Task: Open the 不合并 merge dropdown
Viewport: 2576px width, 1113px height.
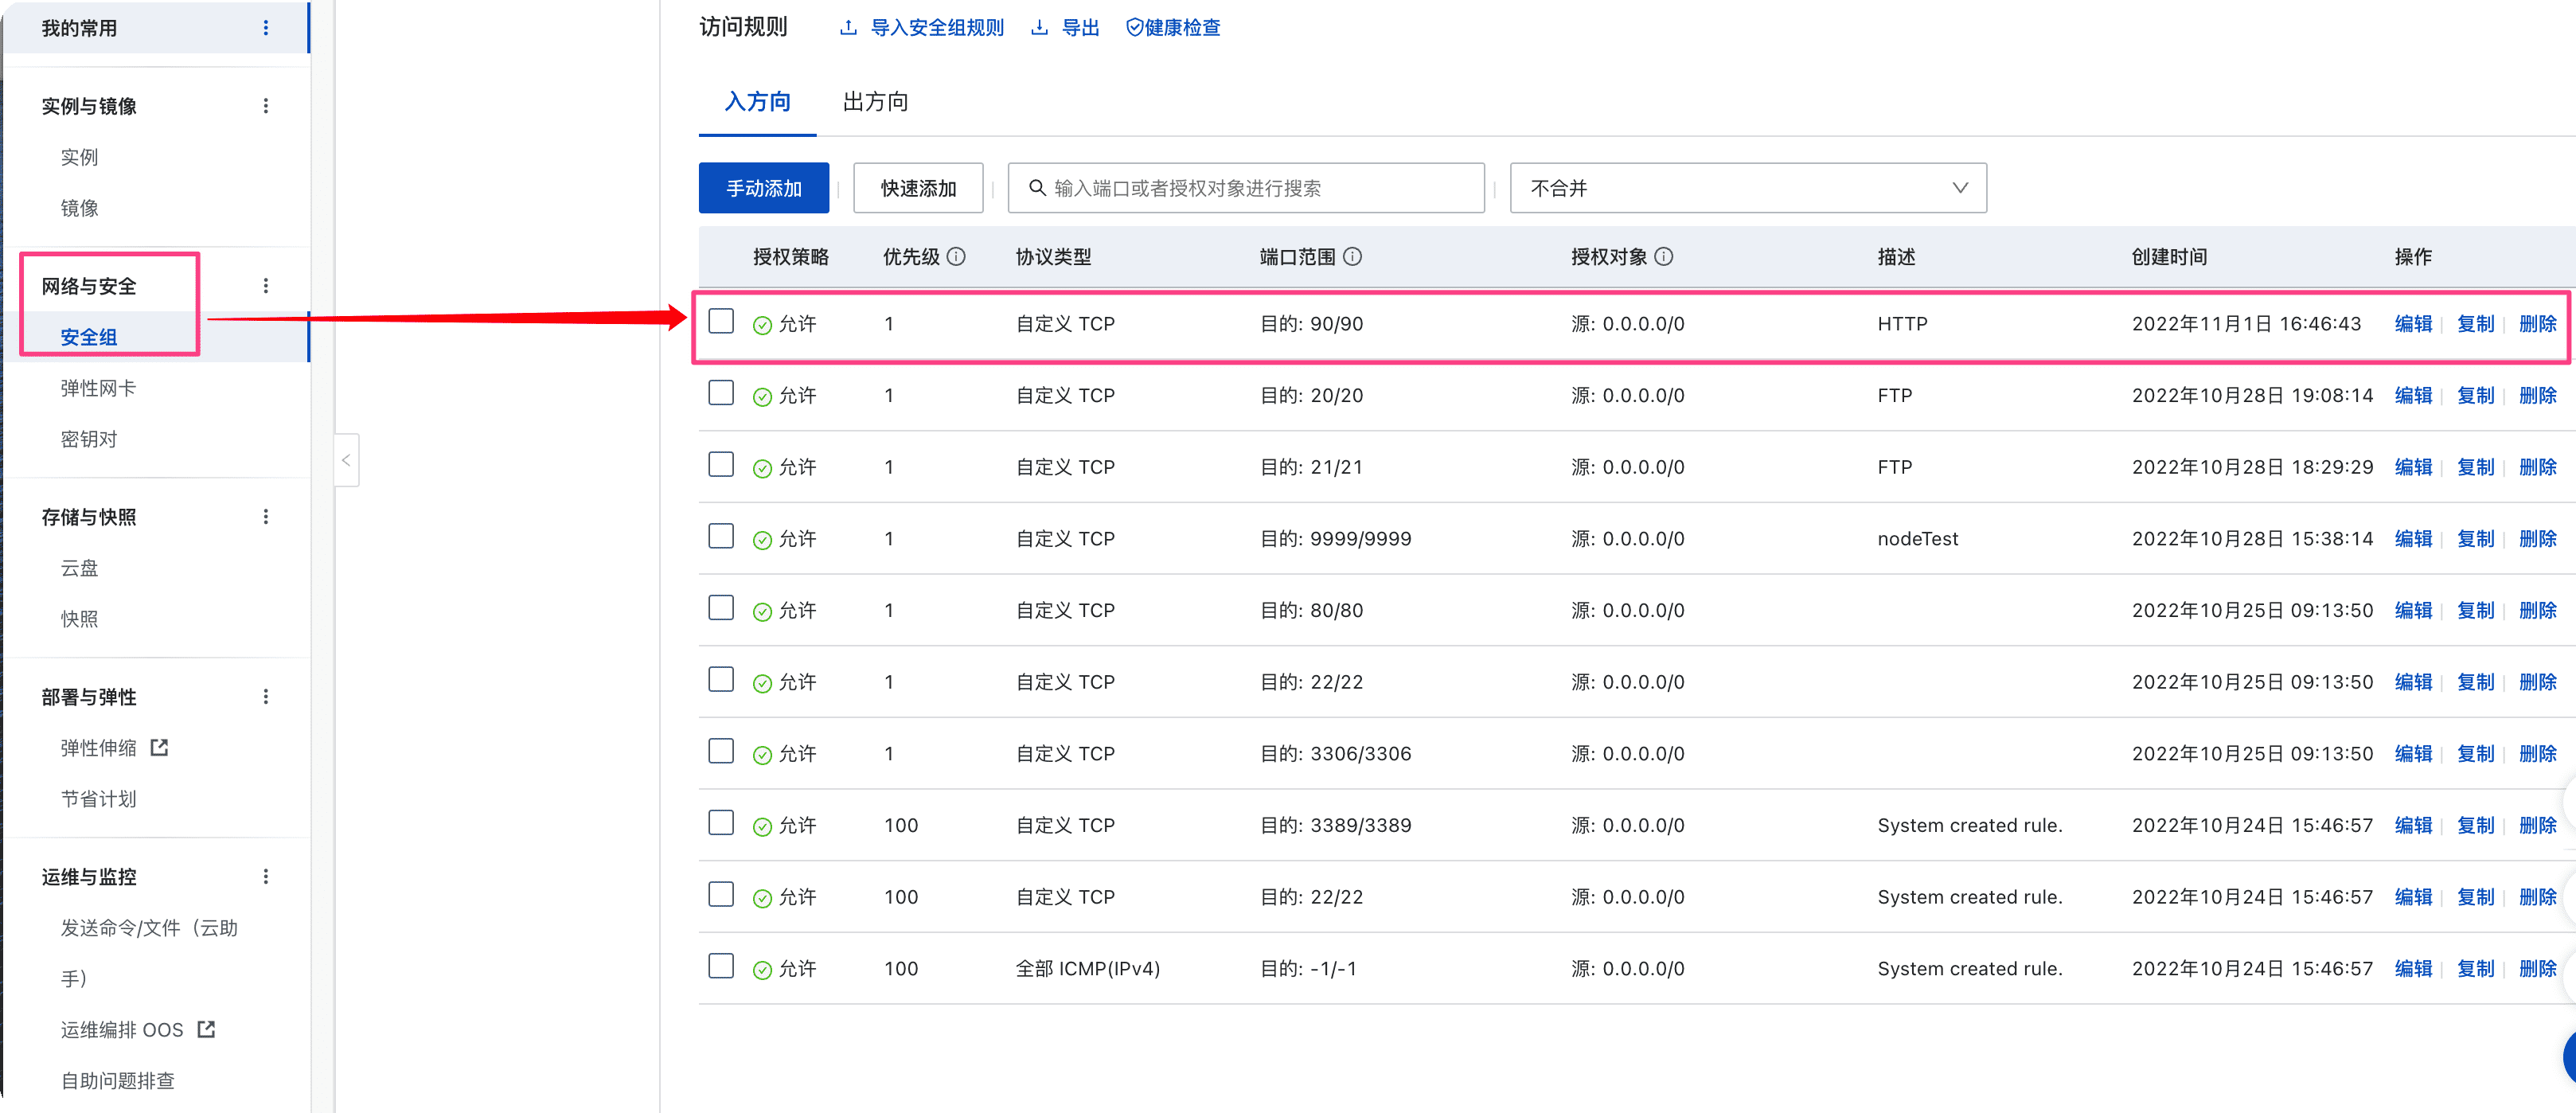Action: tap(1748, 188)
